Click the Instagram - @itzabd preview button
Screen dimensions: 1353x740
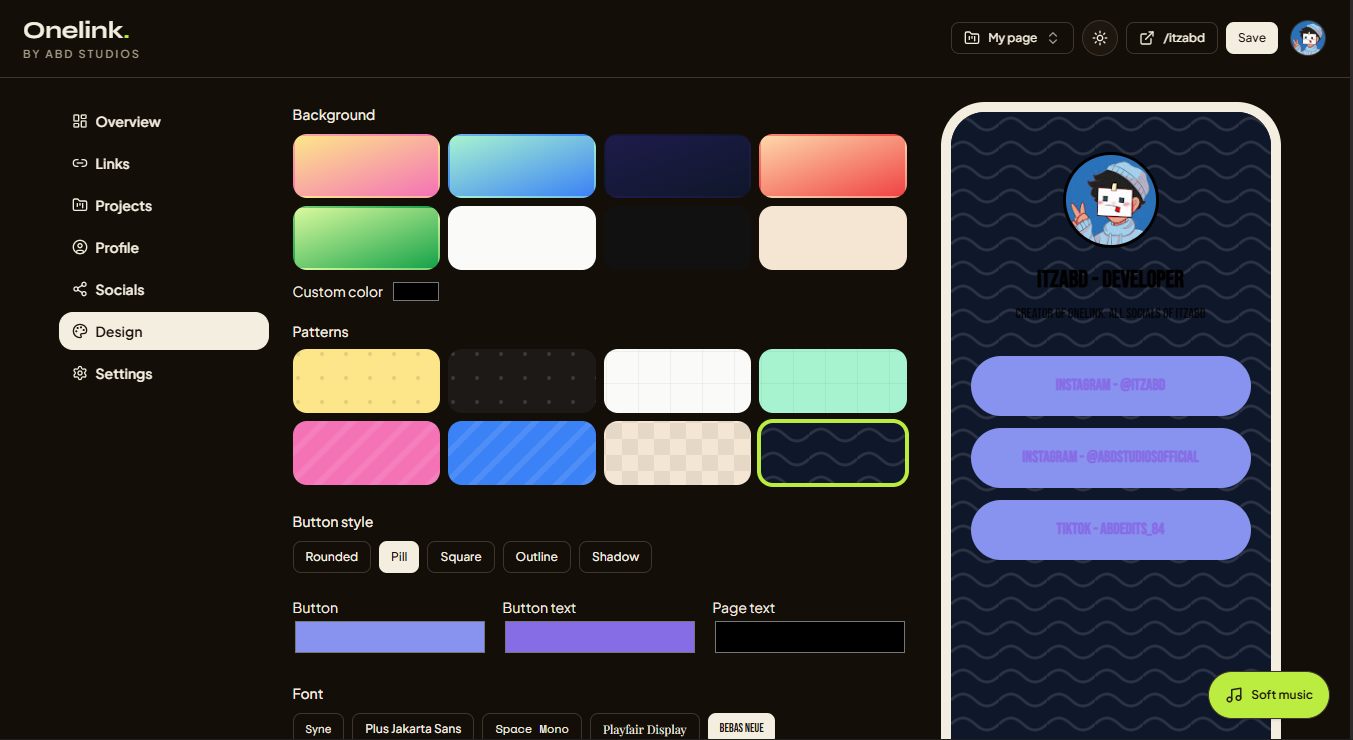1111,385
